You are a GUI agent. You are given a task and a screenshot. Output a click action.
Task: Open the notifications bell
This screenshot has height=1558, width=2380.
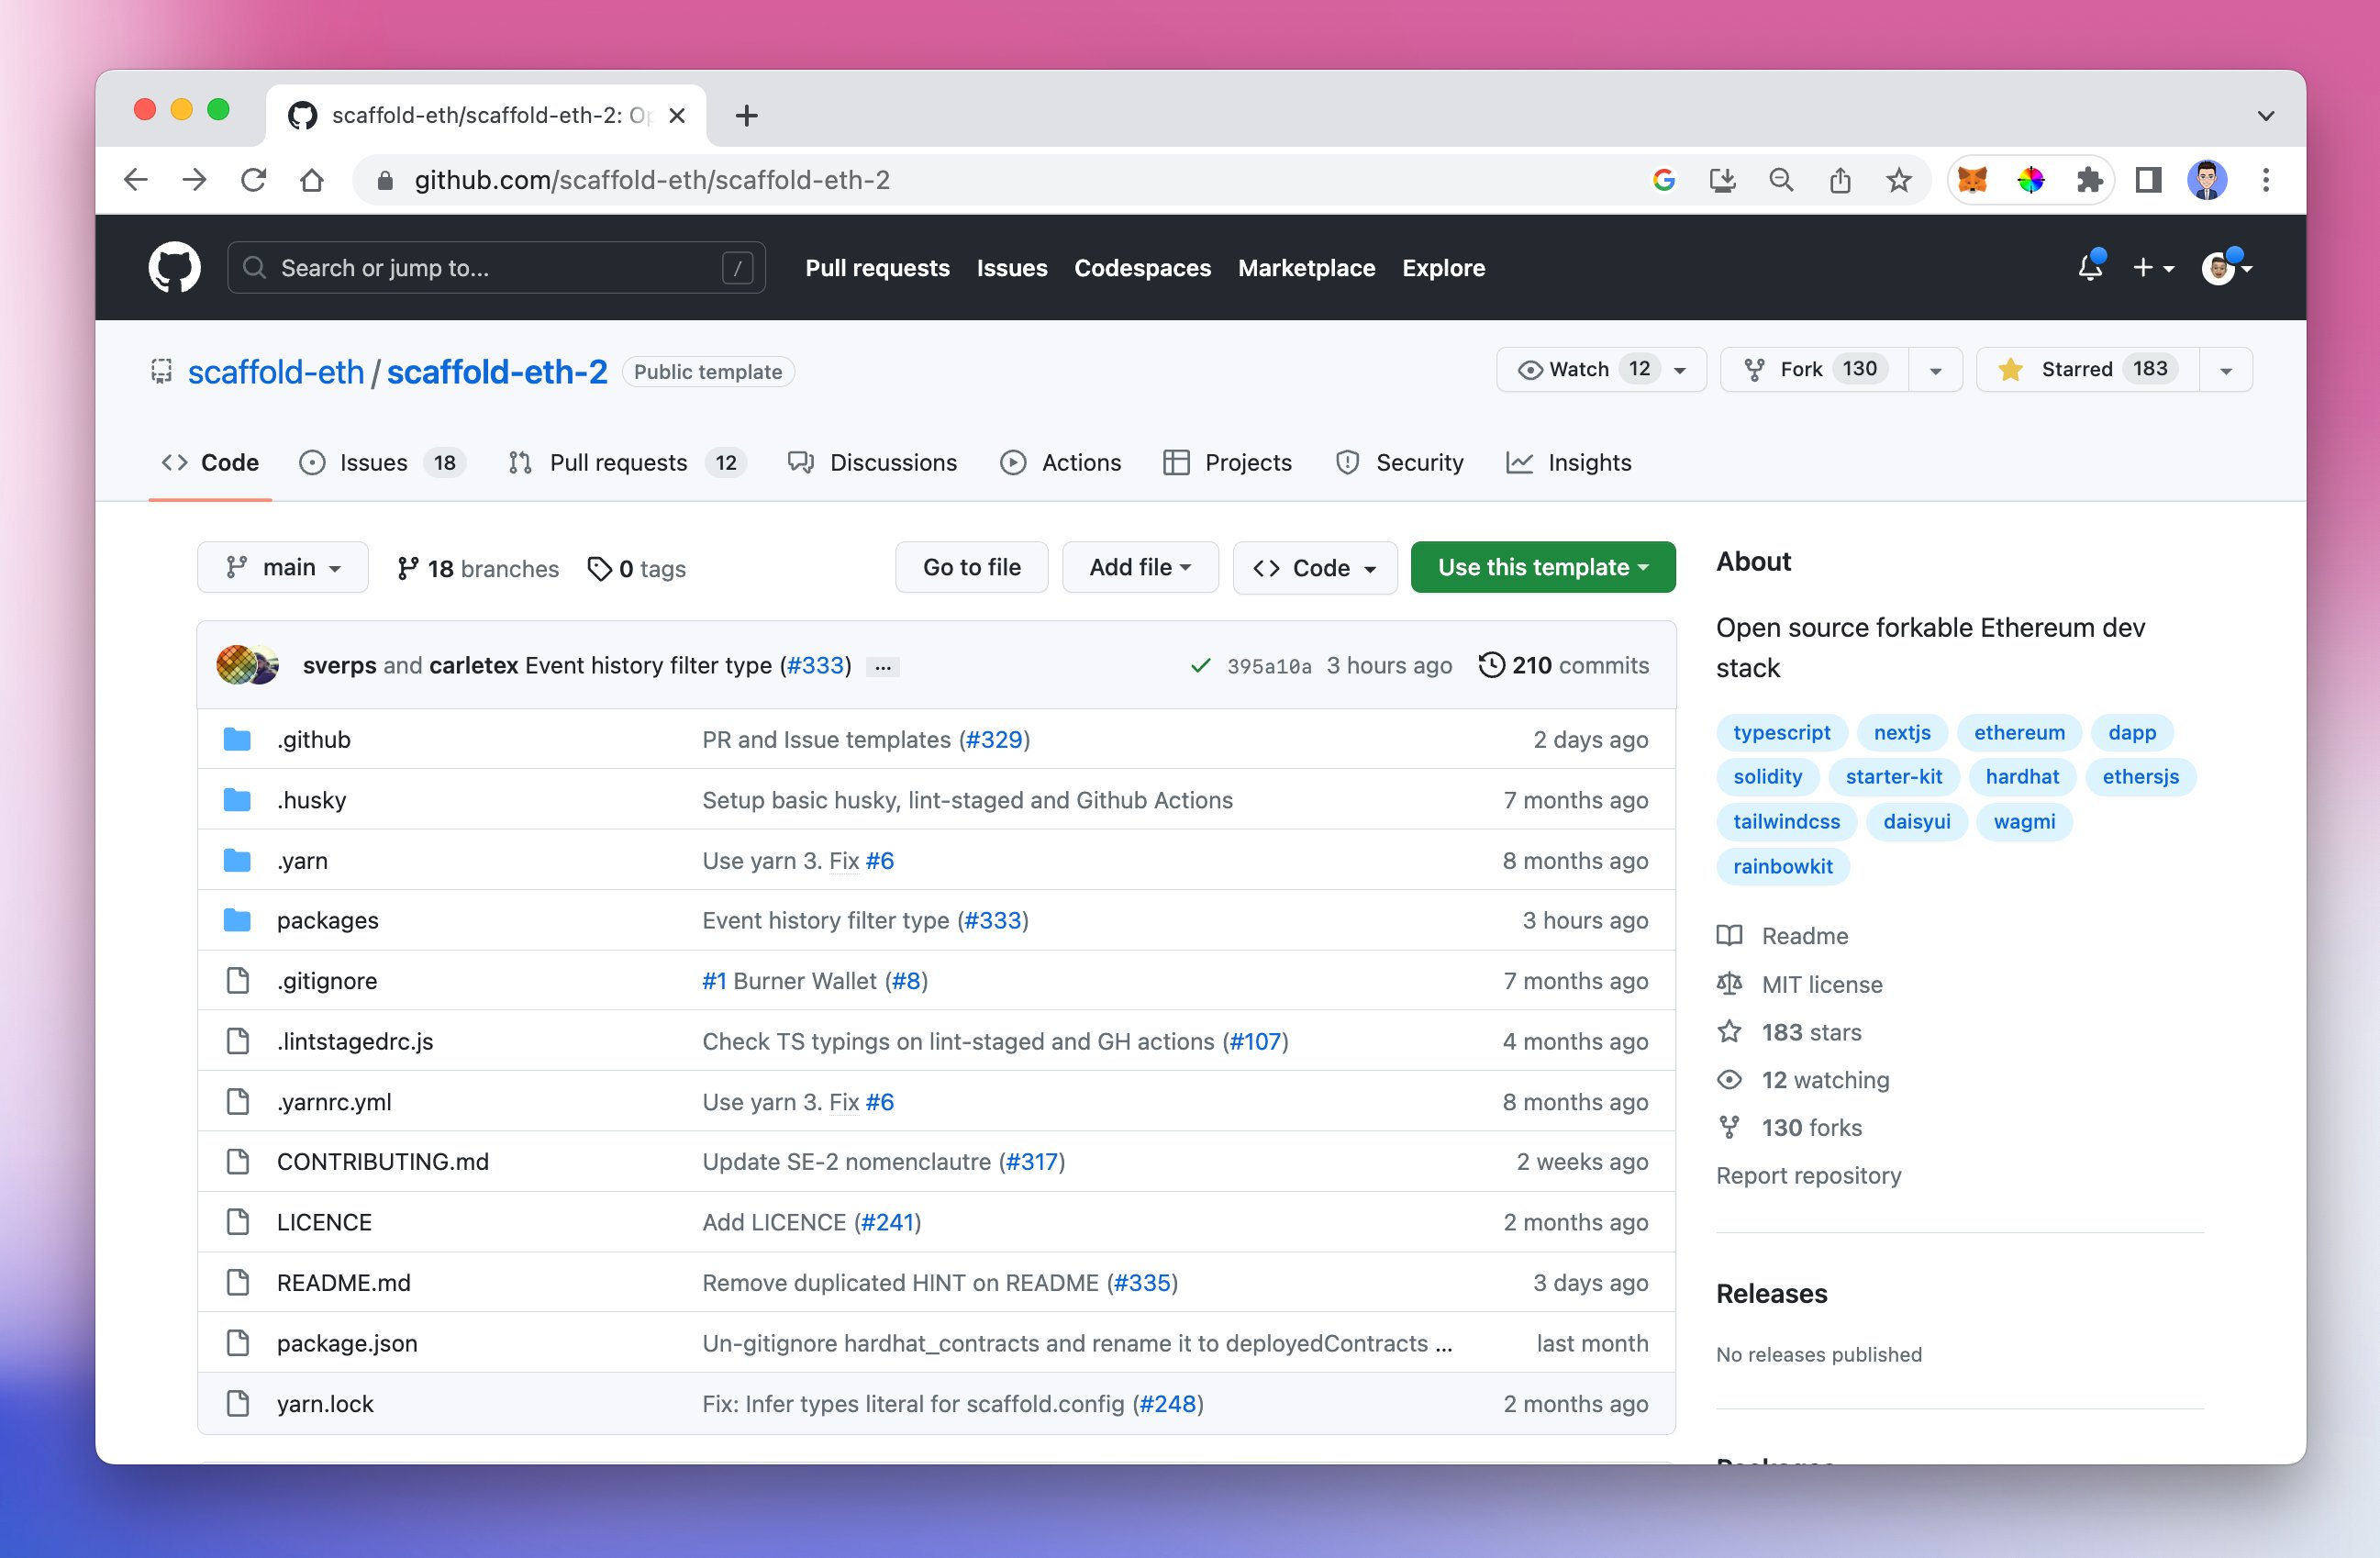click(x=2089, y=267)
